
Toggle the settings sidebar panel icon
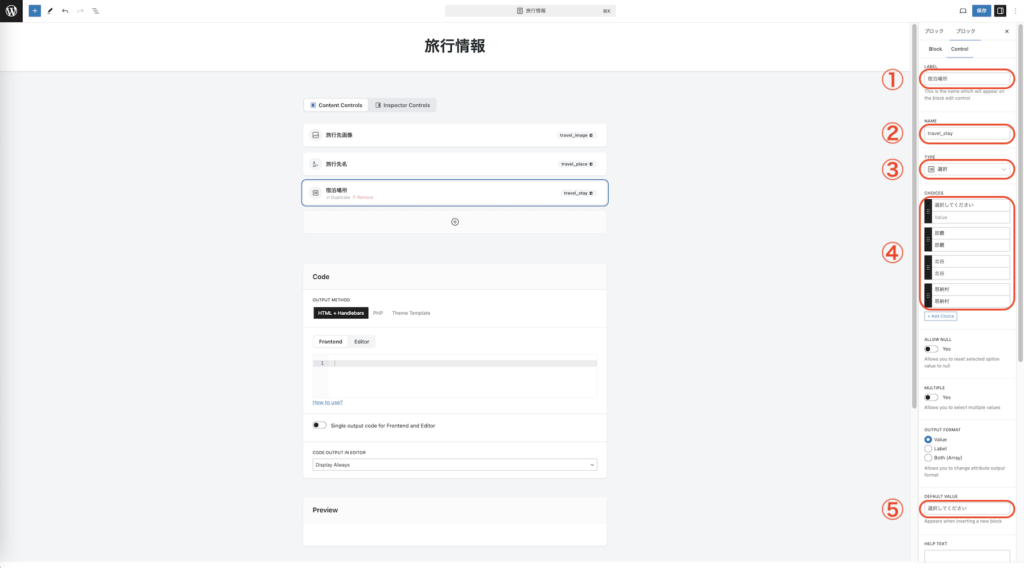1000,11
